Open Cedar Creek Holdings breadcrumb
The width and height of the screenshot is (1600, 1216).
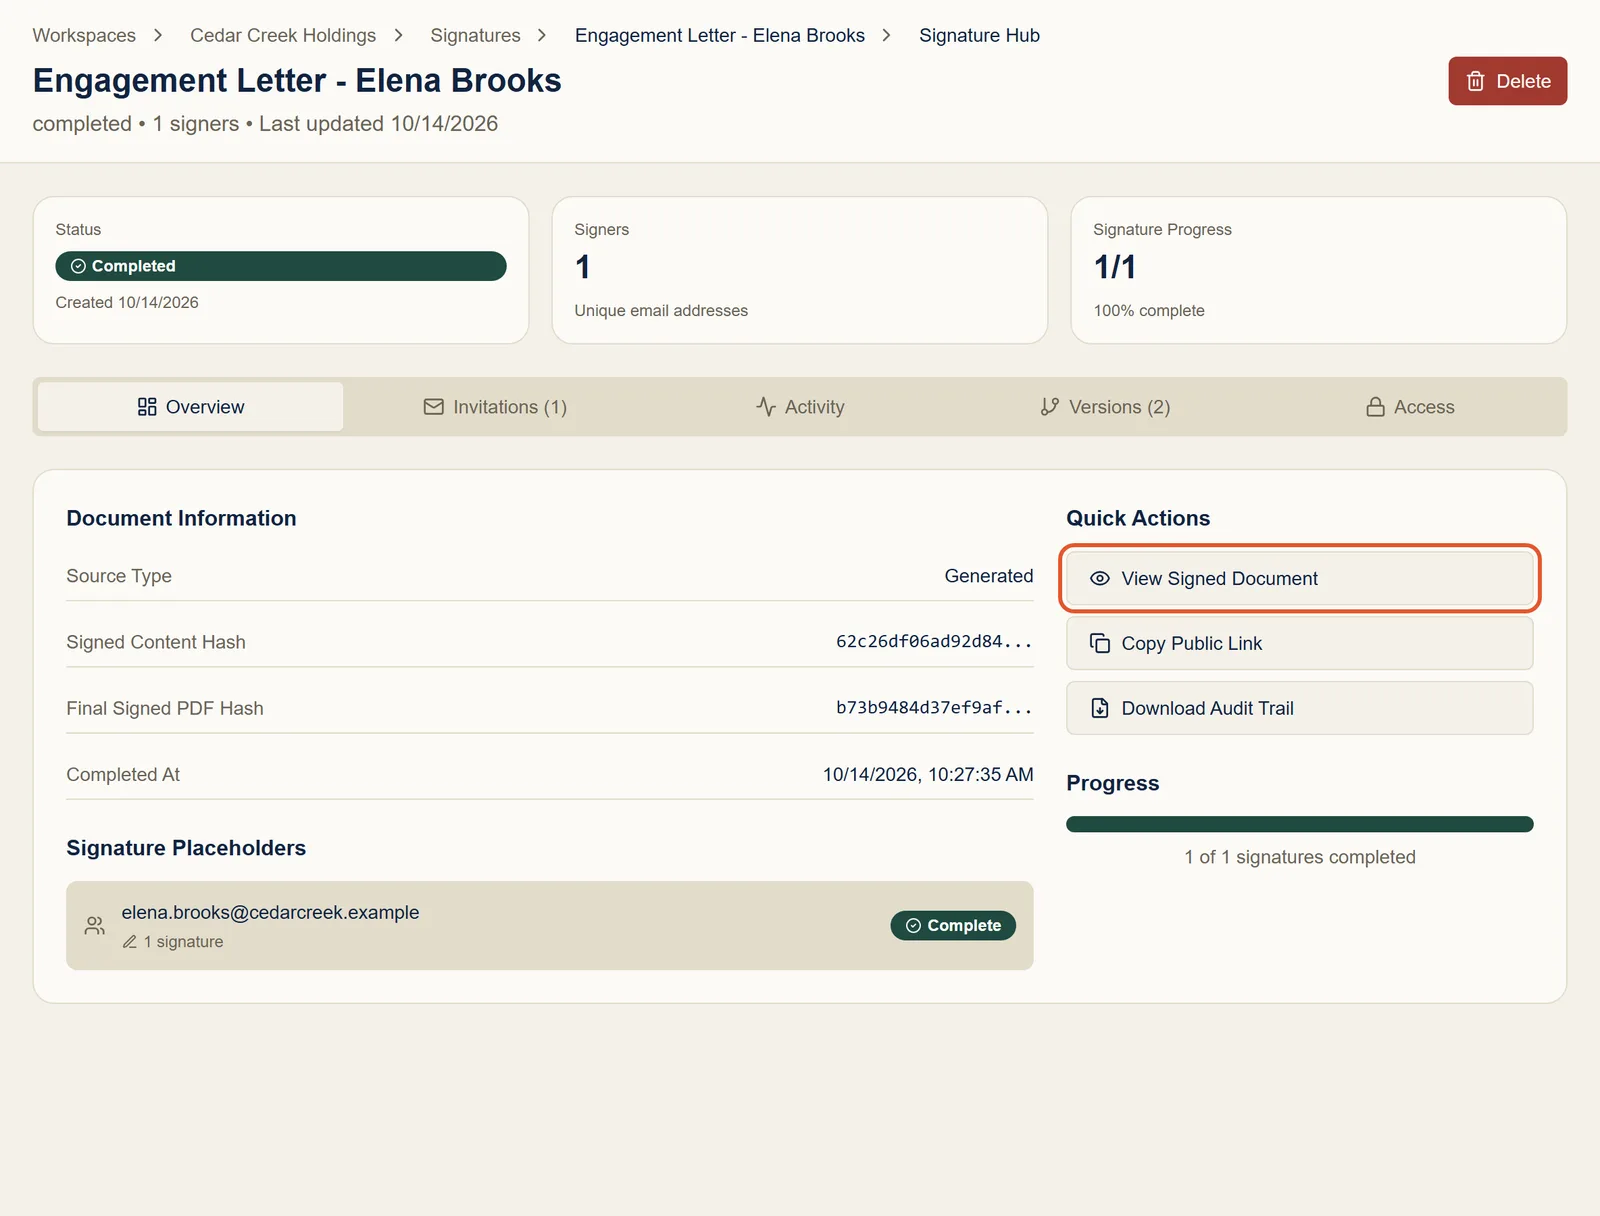[283, 35]
